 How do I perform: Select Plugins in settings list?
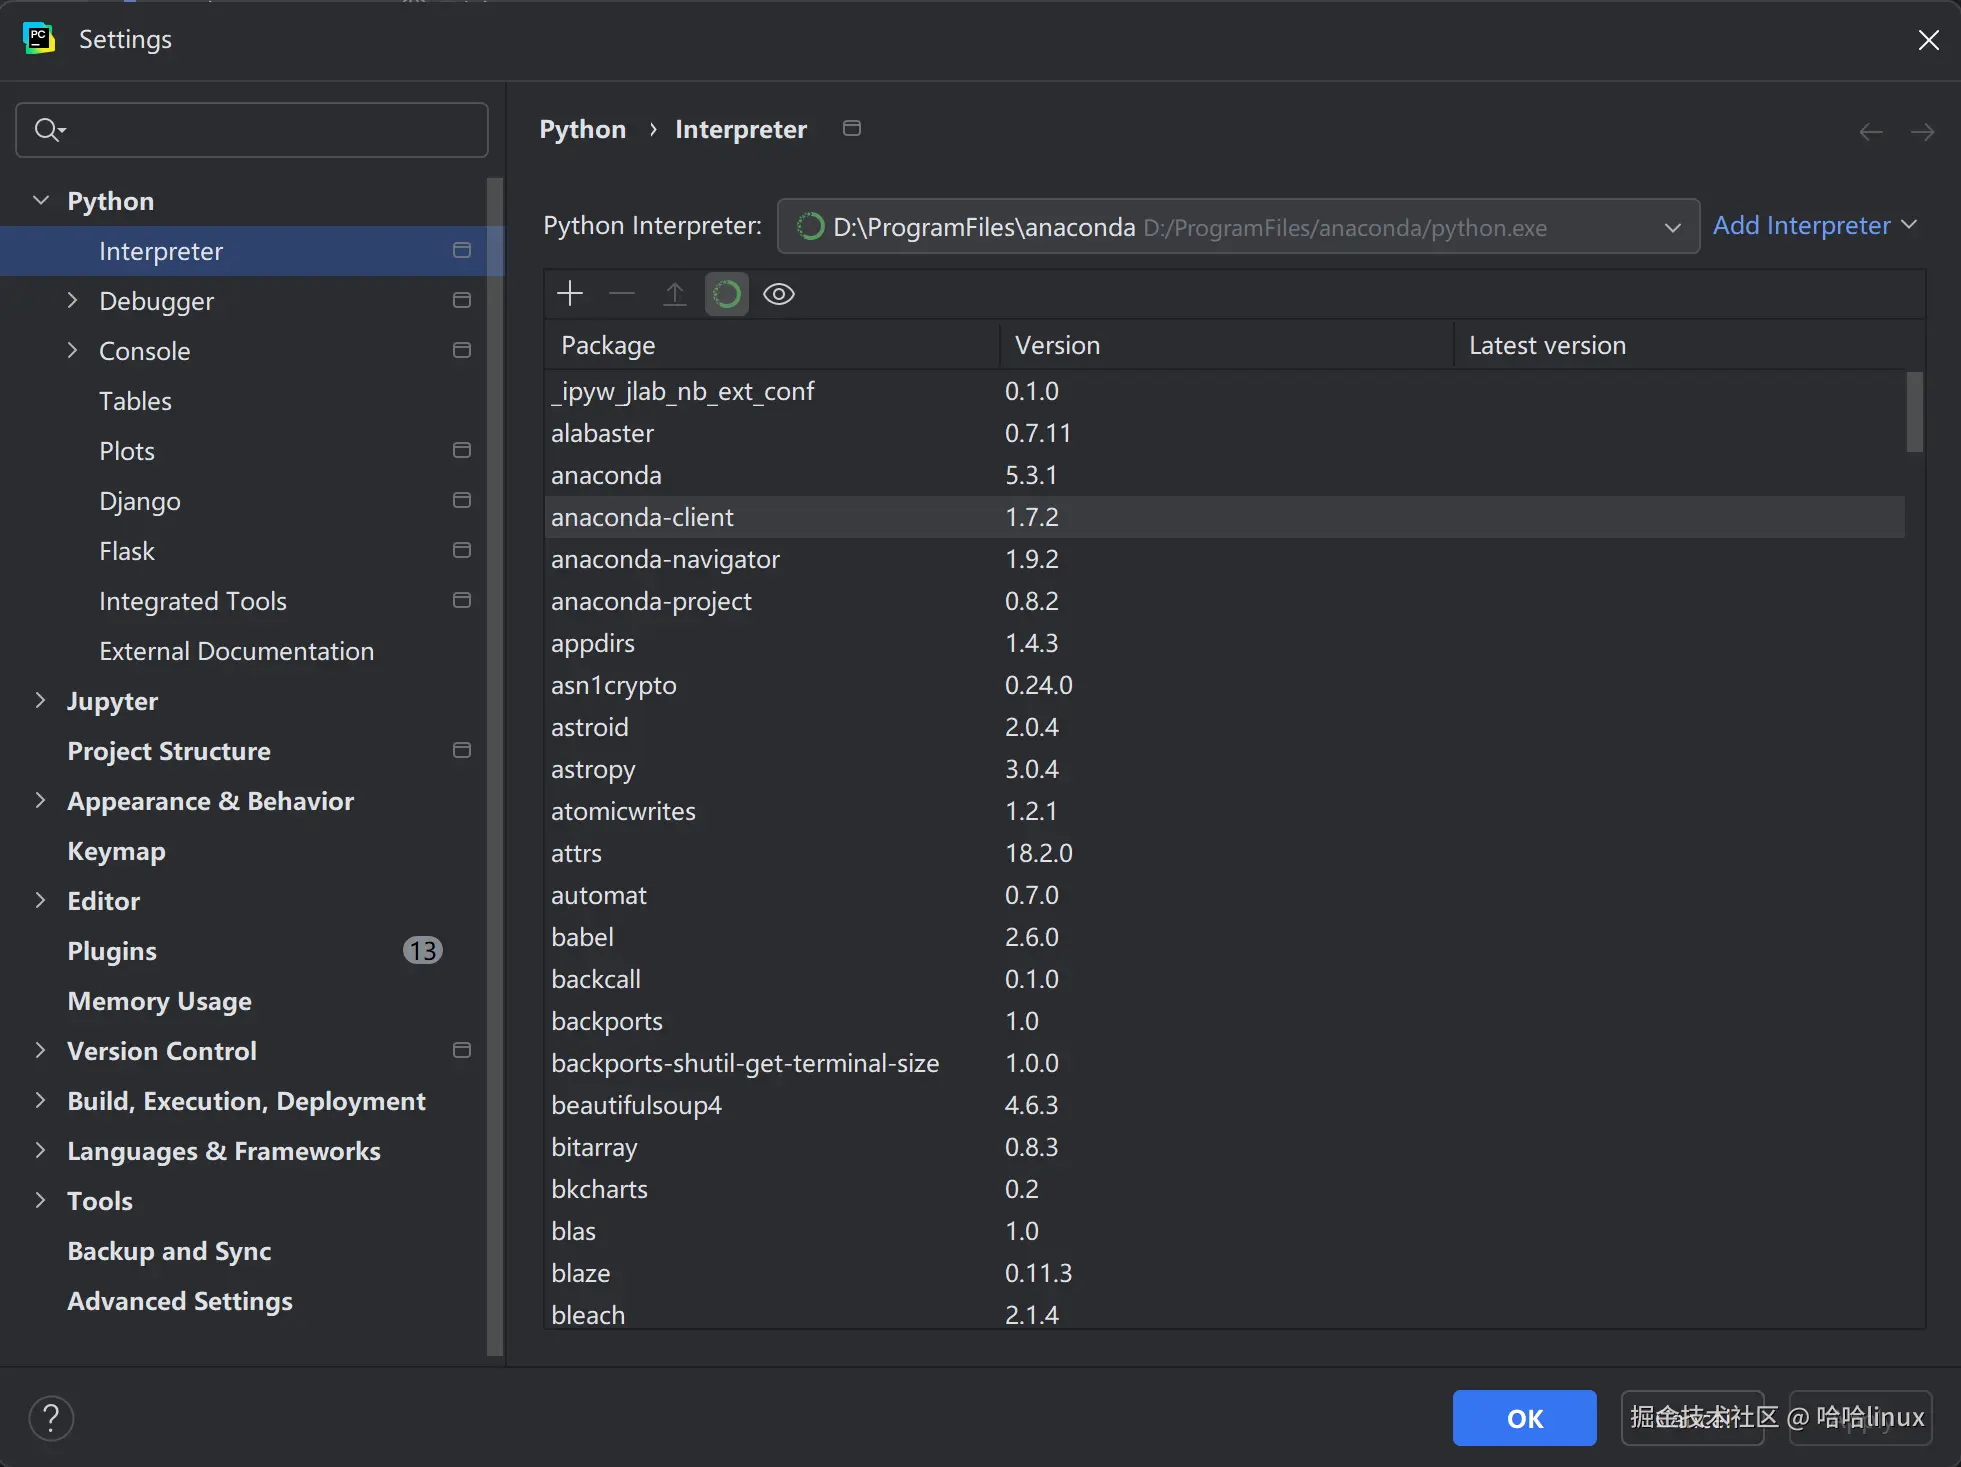(x=112, y=951)
